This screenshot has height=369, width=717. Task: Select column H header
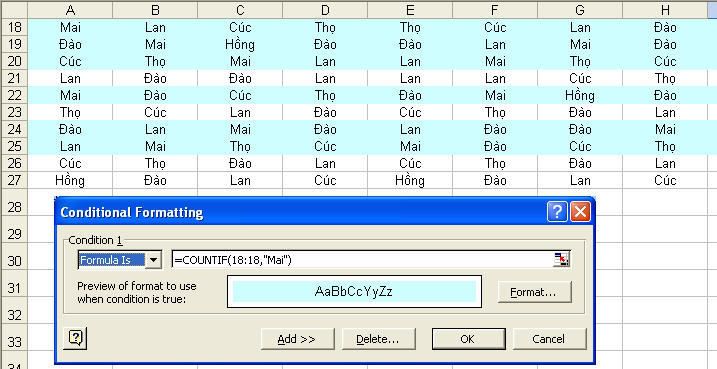tap(665, 10)
